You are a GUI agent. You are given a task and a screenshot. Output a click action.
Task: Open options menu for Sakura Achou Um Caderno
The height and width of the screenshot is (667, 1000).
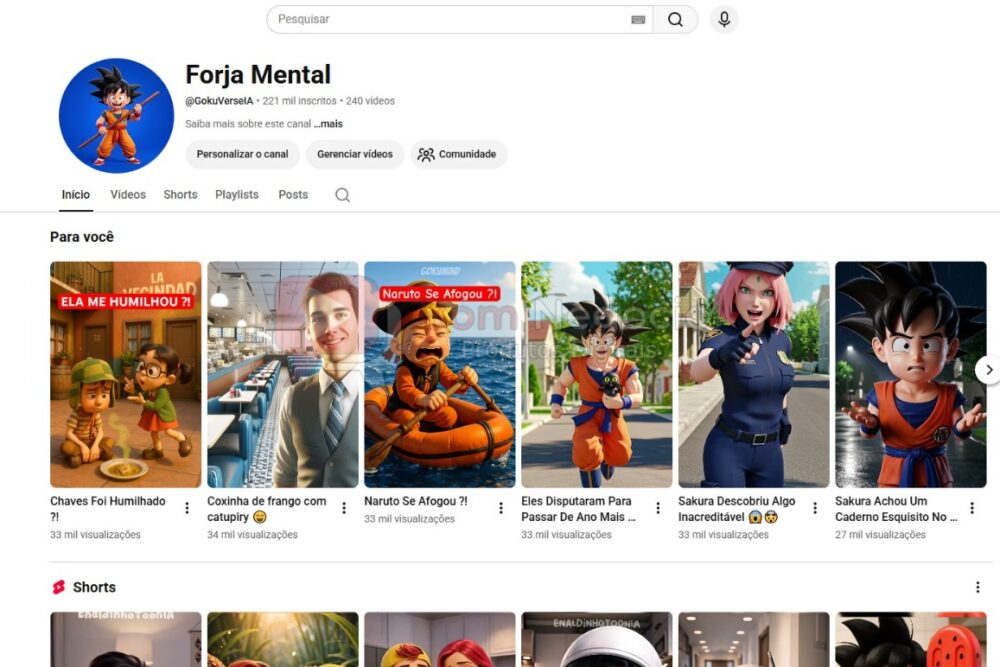(971, 508)
